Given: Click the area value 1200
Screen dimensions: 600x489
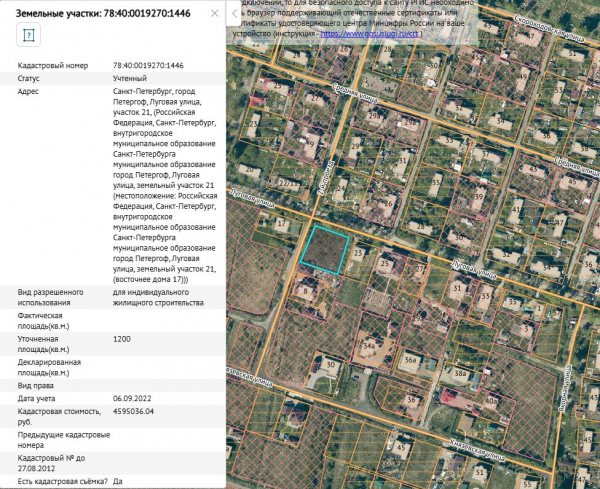Looking at the screenshot, I should (x=122, y=340).
